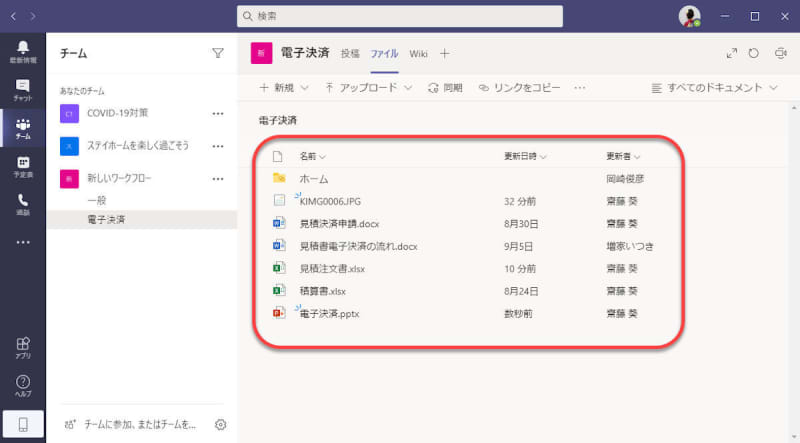Click the search box at top
Screen dimensions: 800x443
(399, 16)
